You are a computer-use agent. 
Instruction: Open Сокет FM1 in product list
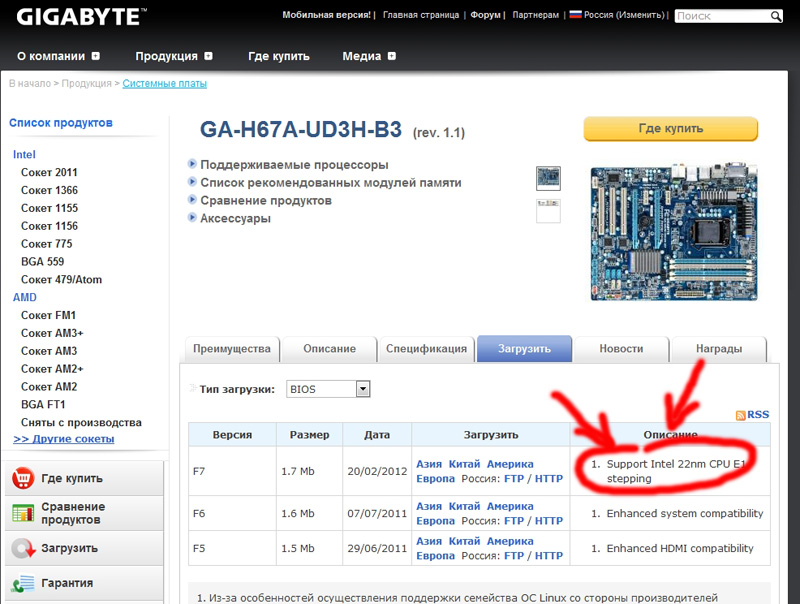(48, 315)
